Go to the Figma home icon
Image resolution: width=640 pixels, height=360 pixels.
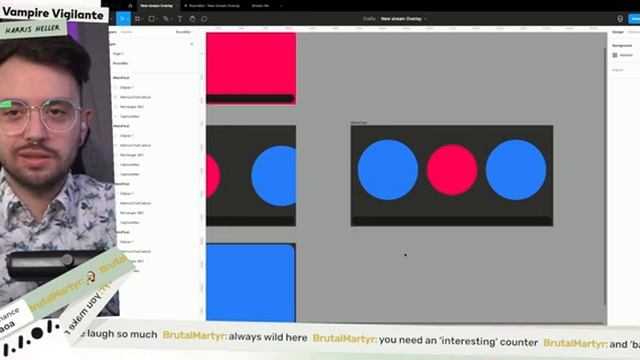[x=130, y=6]
